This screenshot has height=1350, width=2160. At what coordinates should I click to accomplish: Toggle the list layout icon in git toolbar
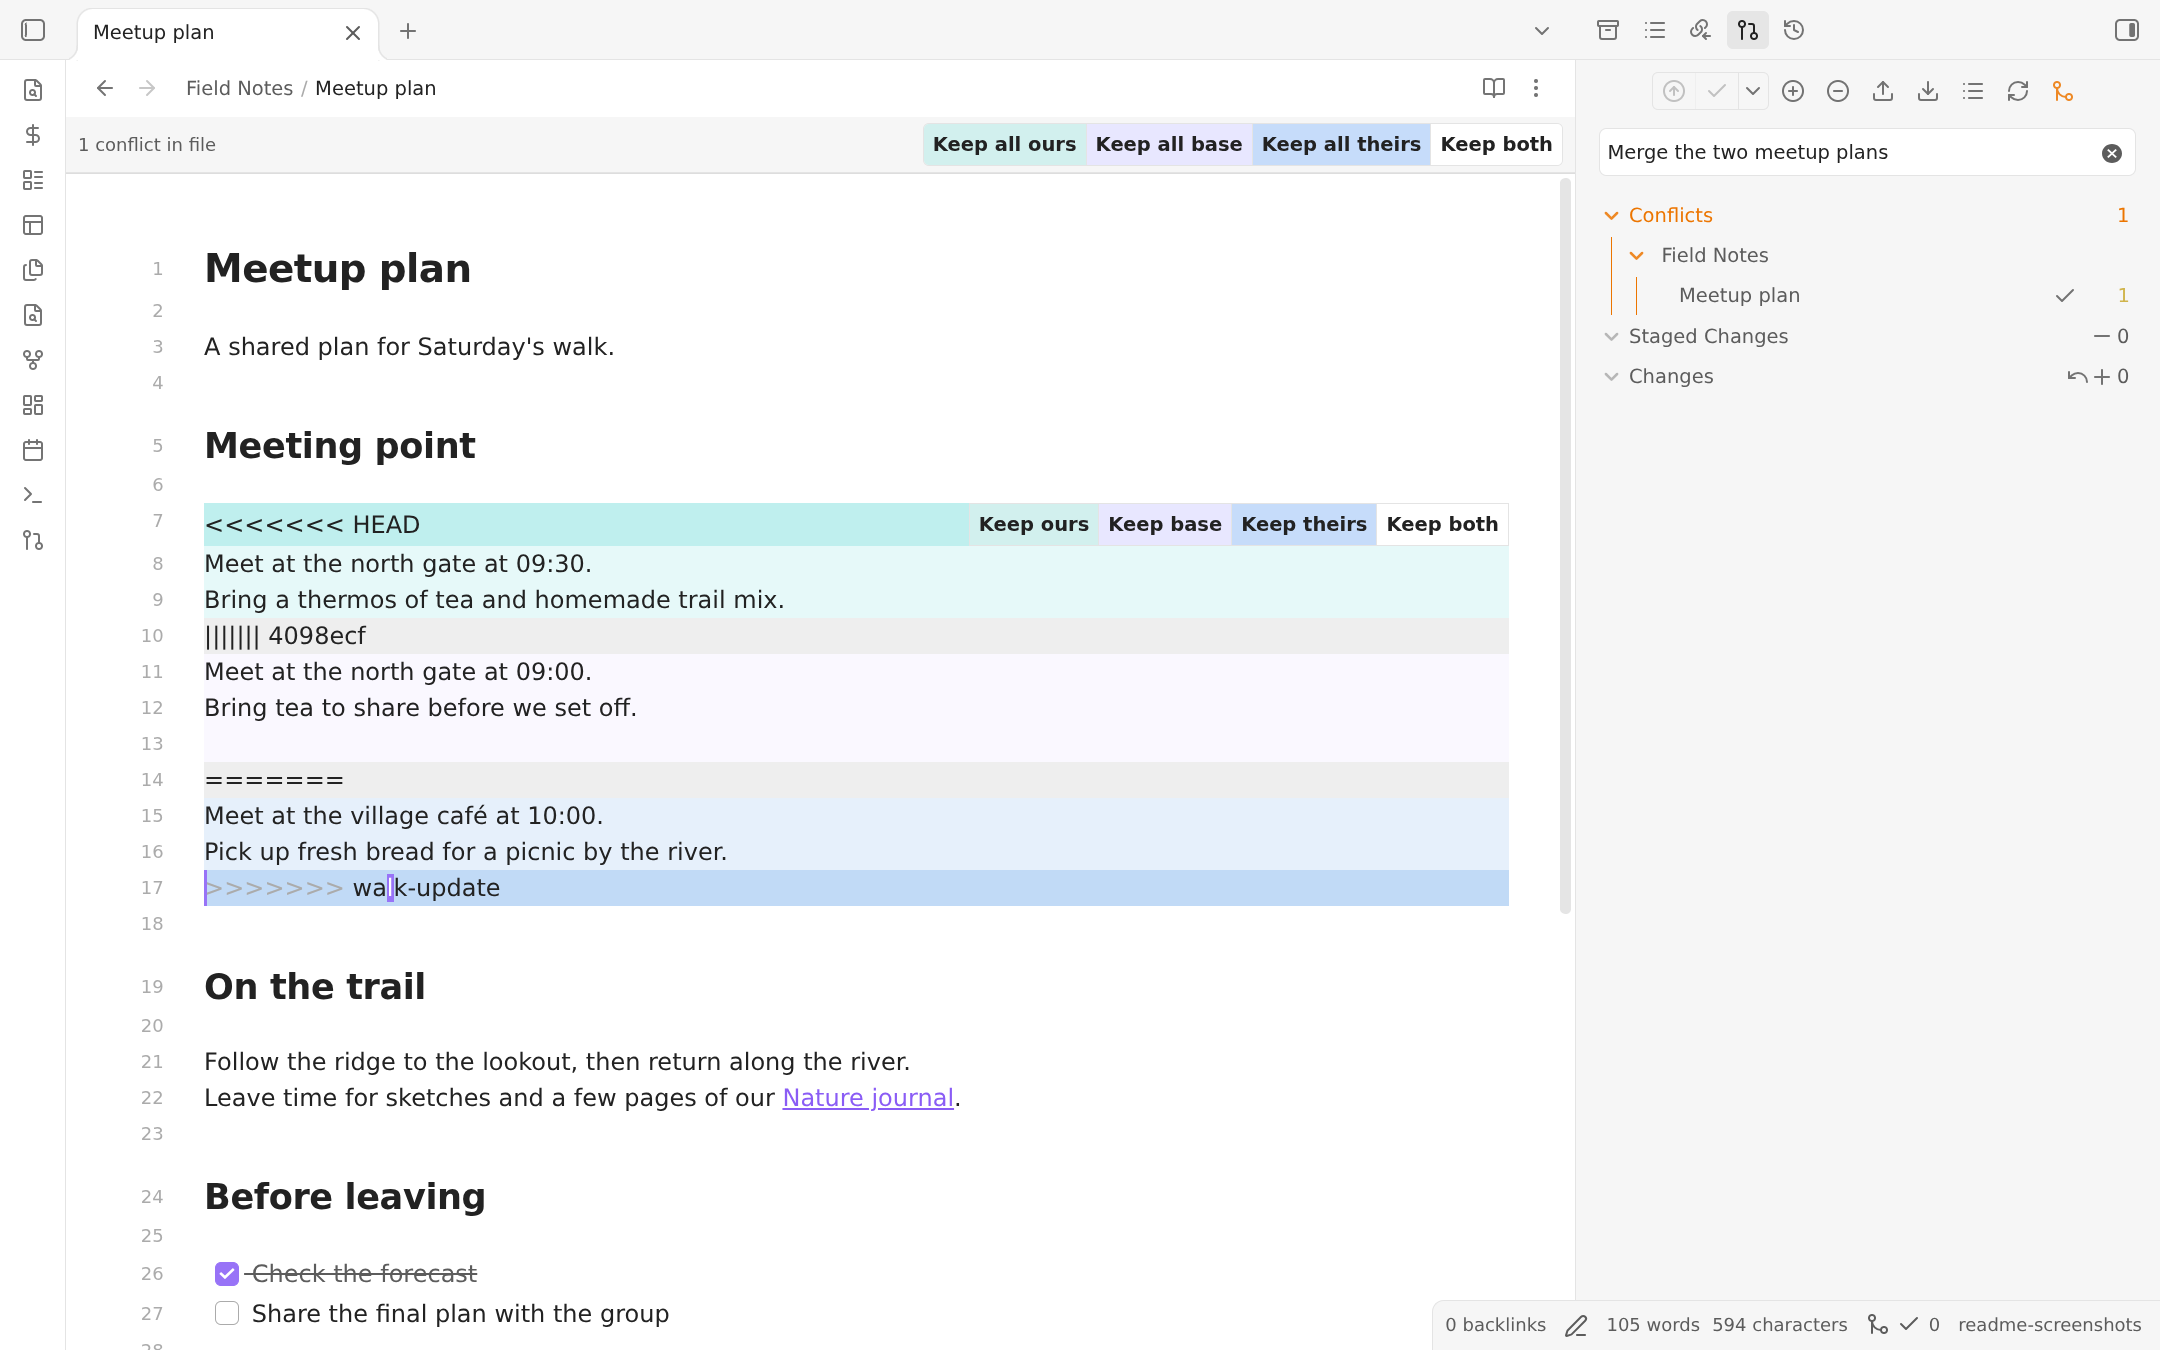1973,91
